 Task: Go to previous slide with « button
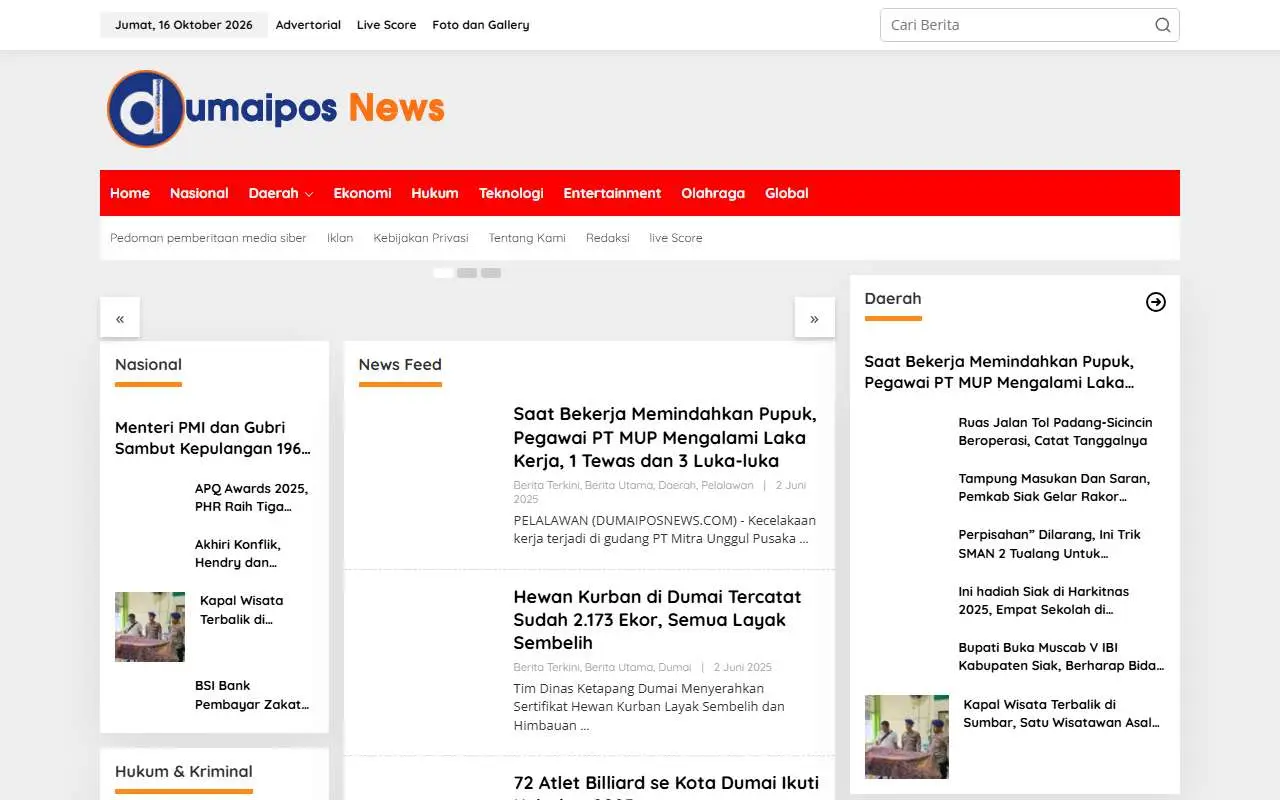pyautogui.click(x=120, y=318)
